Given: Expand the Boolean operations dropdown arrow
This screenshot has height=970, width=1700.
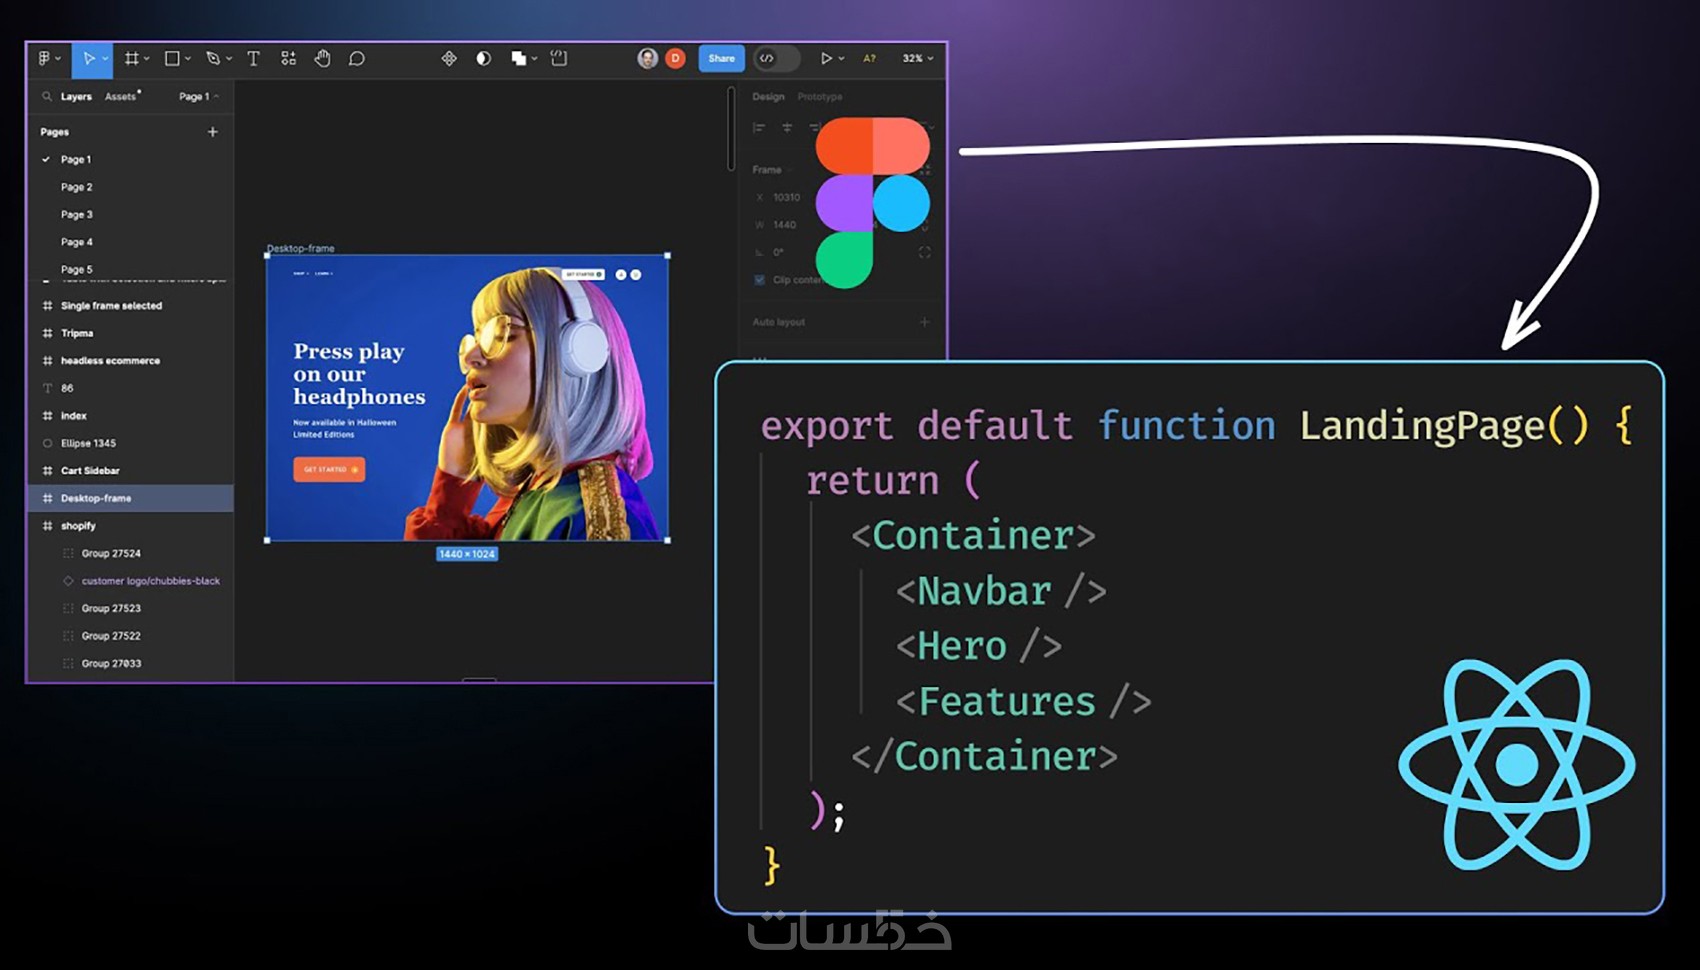Looking at the screenshot, I should point(535,59).
